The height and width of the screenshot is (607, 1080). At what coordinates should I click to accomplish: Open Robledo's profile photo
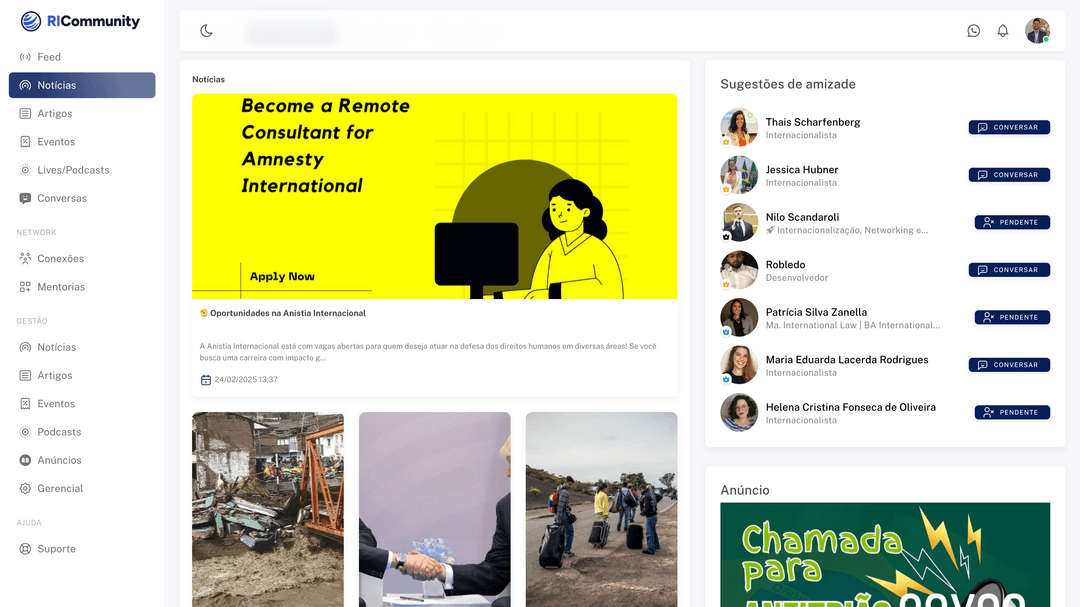click(739, 270)
